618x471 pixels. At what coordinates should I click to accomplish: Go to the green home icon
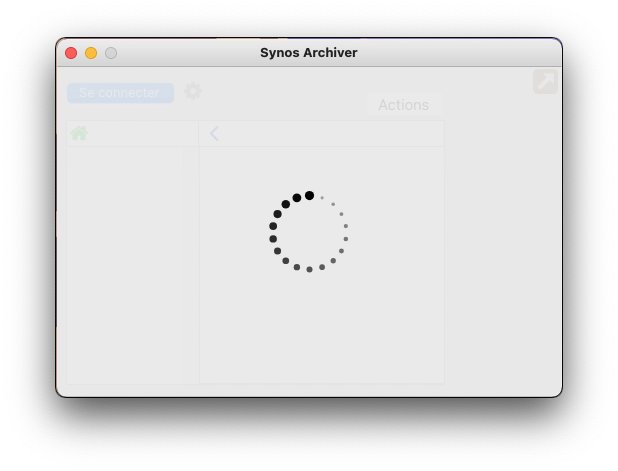pos(79,133)
